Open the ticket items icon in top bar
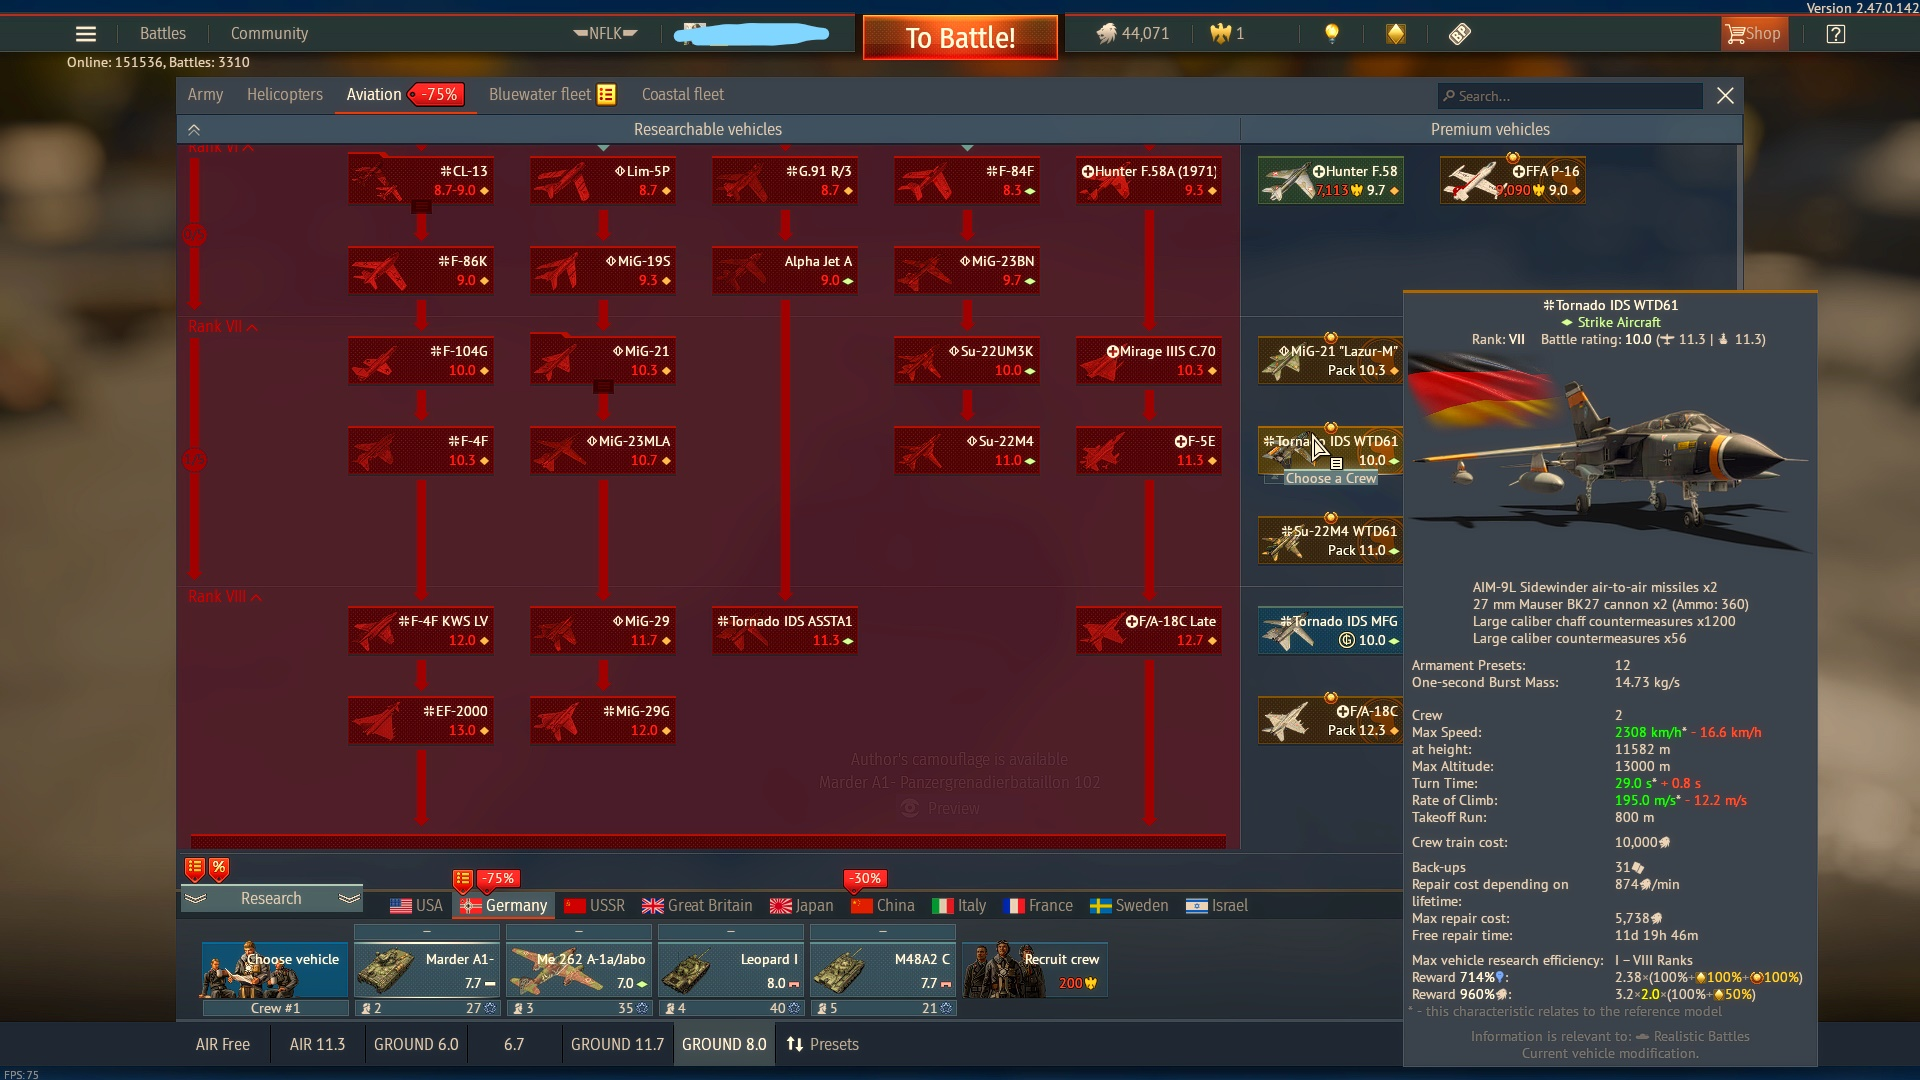Screen dimensions: 1920x1080 click(x=1459, y=34)
